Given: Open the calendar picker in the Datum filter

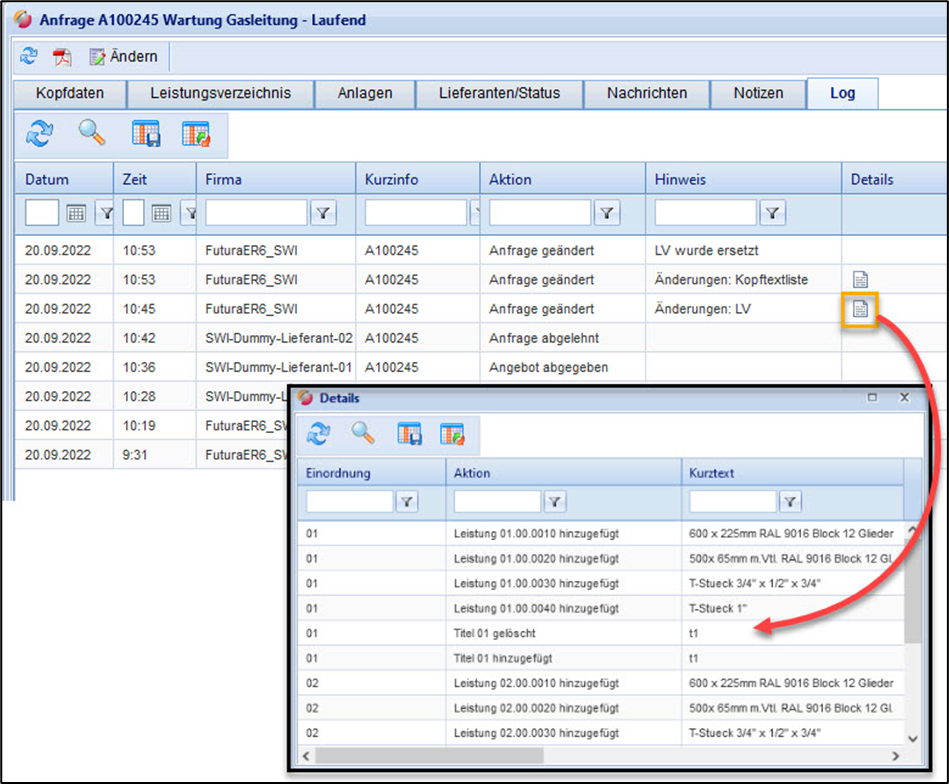Looking at the screenshot, I should point(76,212).
